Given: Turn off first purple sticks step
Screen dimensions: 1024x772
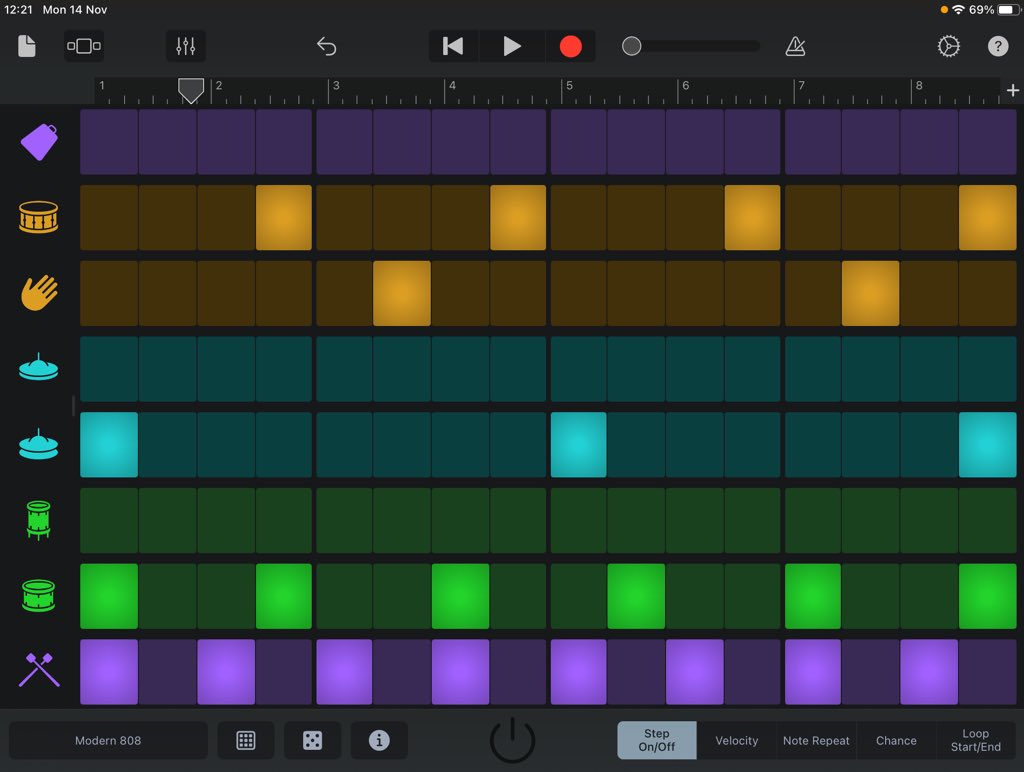Looking at the screenshot, I should pyautogui.click(x=109, y=672).
